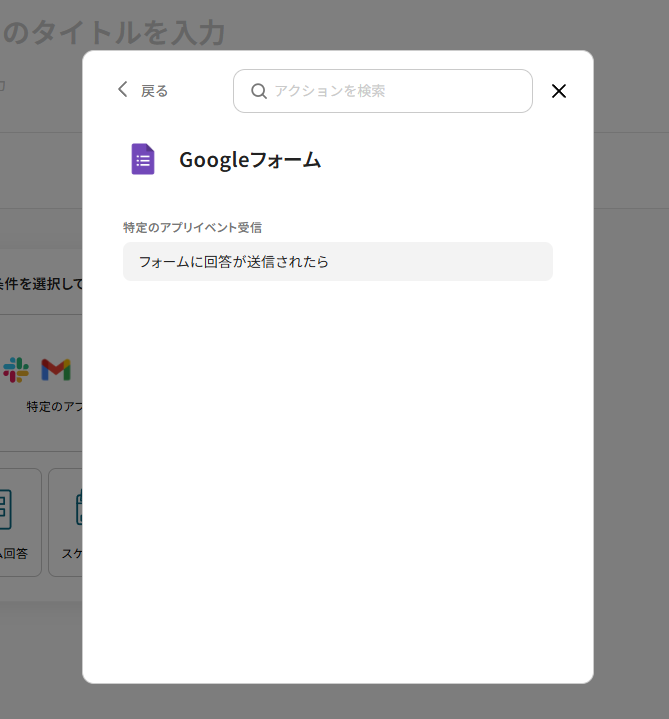
Task: Click the back chevron arrow icon
Action: [x=123, y=90]
